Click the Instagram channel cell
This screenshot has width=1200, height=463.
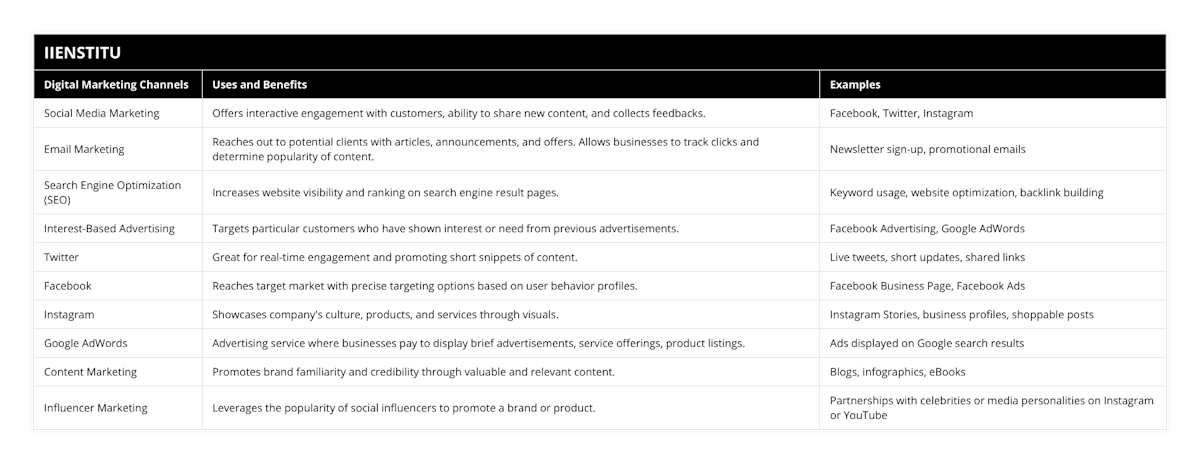tap(70, 314)
